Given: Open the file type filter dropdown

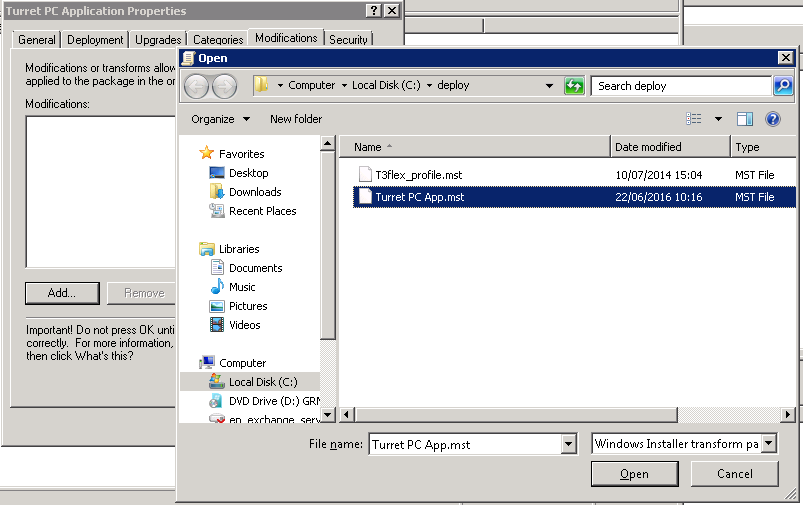Looking at the screenshot, I should click(769, 444).
